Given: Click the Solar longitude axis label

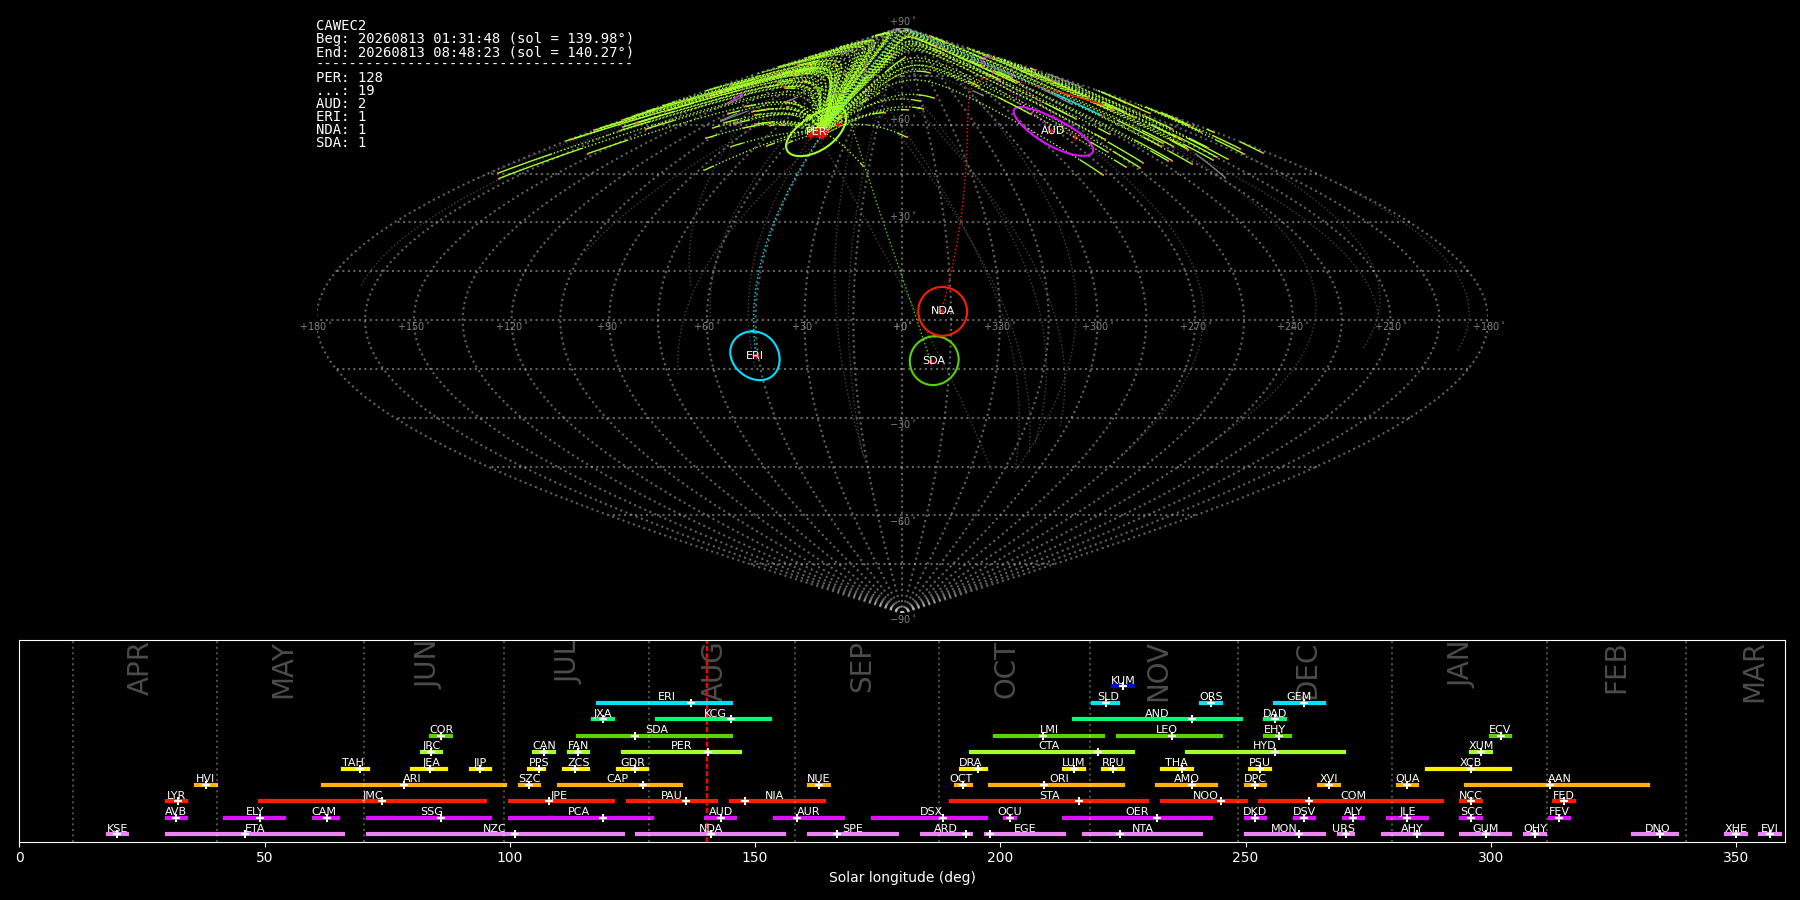Looking at the screenshot, I should pos(902,877).
